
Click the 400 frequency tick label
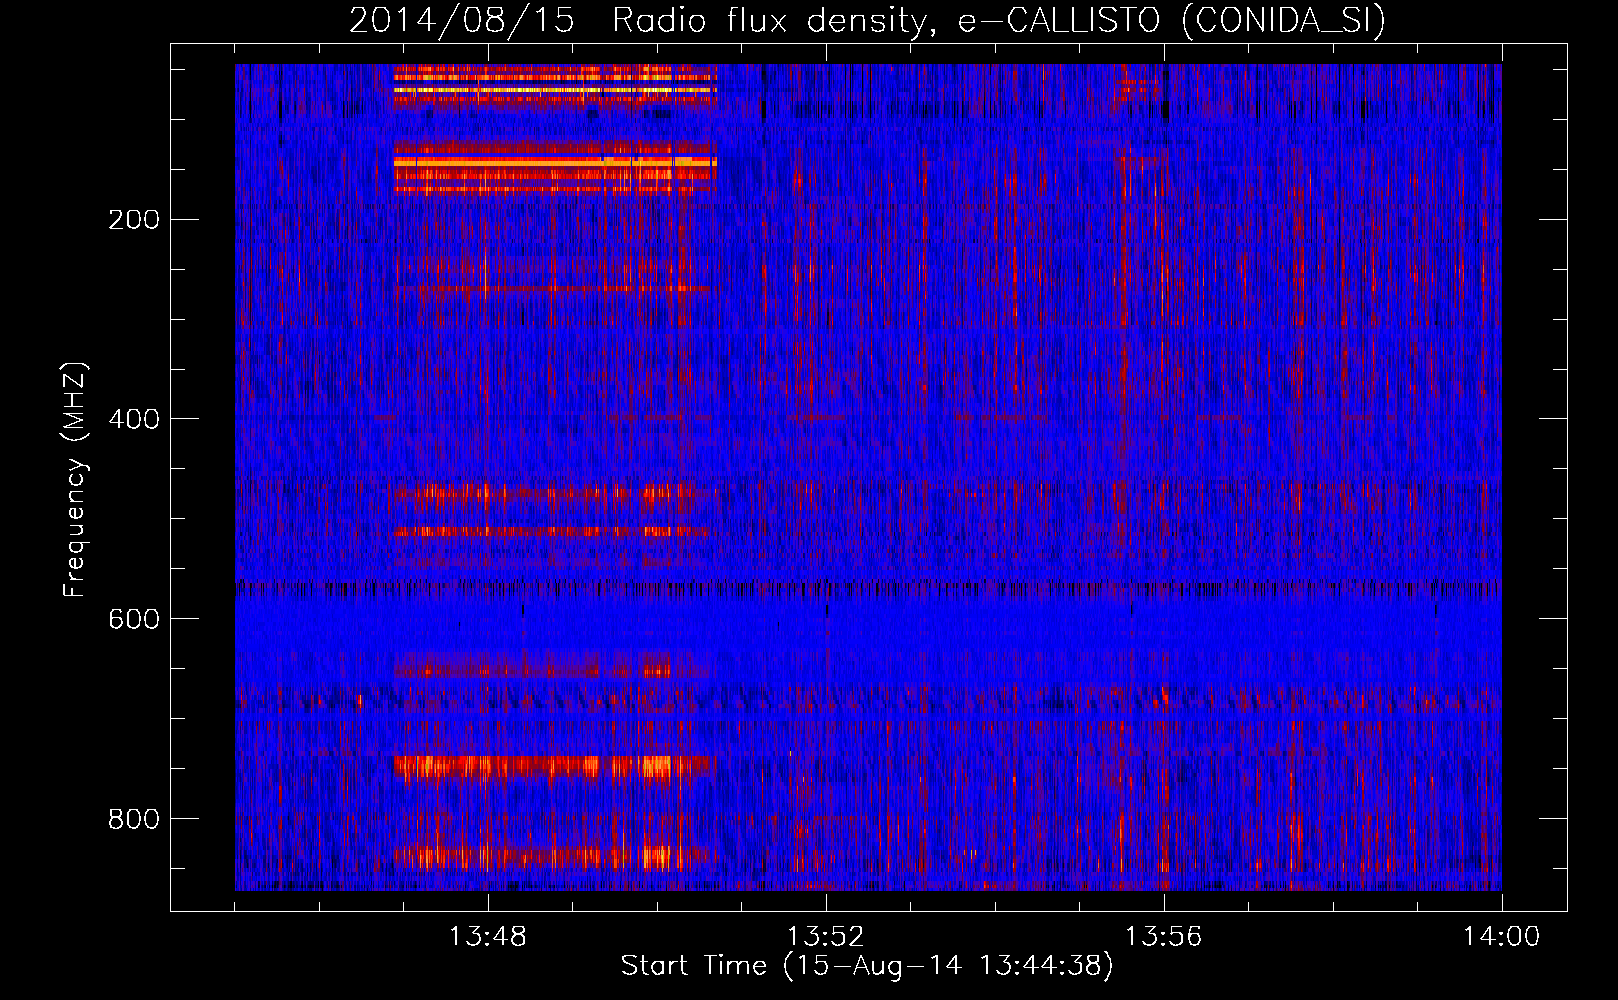[134, 419]
